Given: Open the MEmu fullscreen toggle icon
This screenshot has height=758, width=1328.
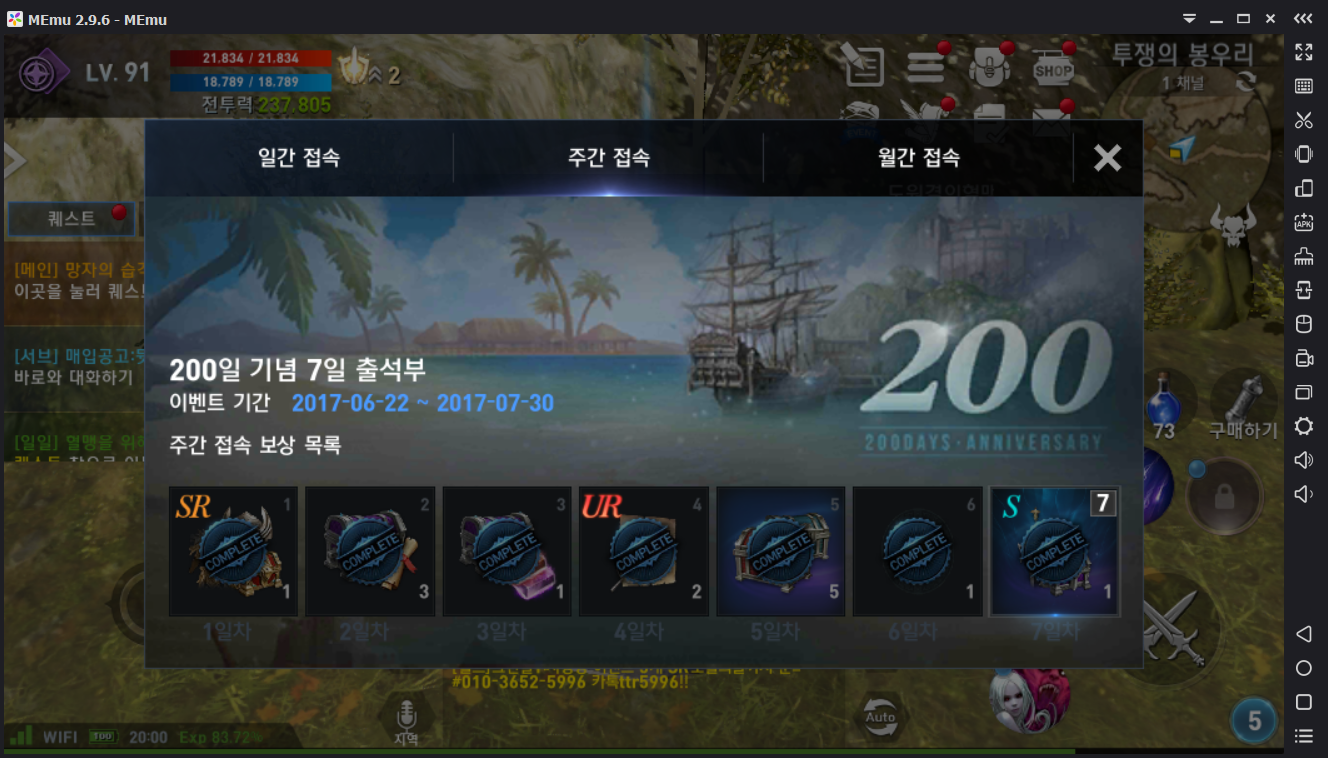Looking at the screenshot, I should (x=1303, y=51).
